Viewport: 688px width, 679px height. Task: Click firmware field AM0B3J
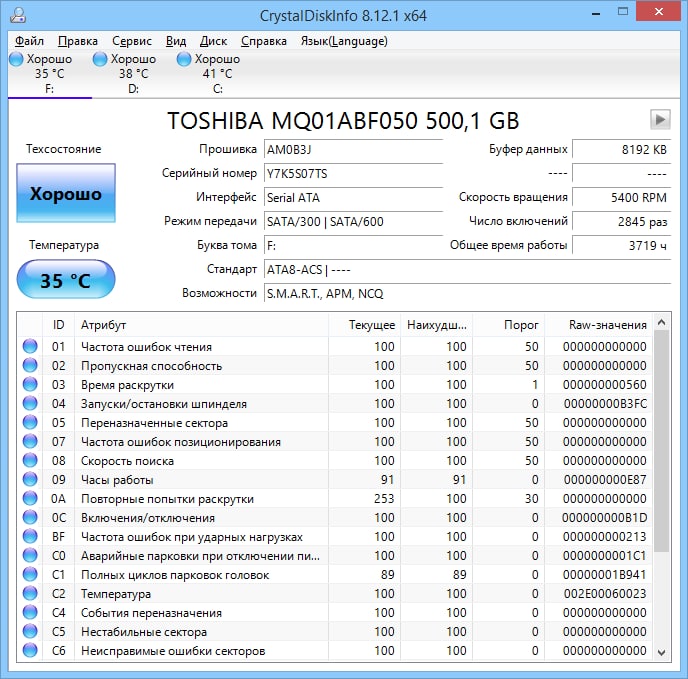coord(354,150)
